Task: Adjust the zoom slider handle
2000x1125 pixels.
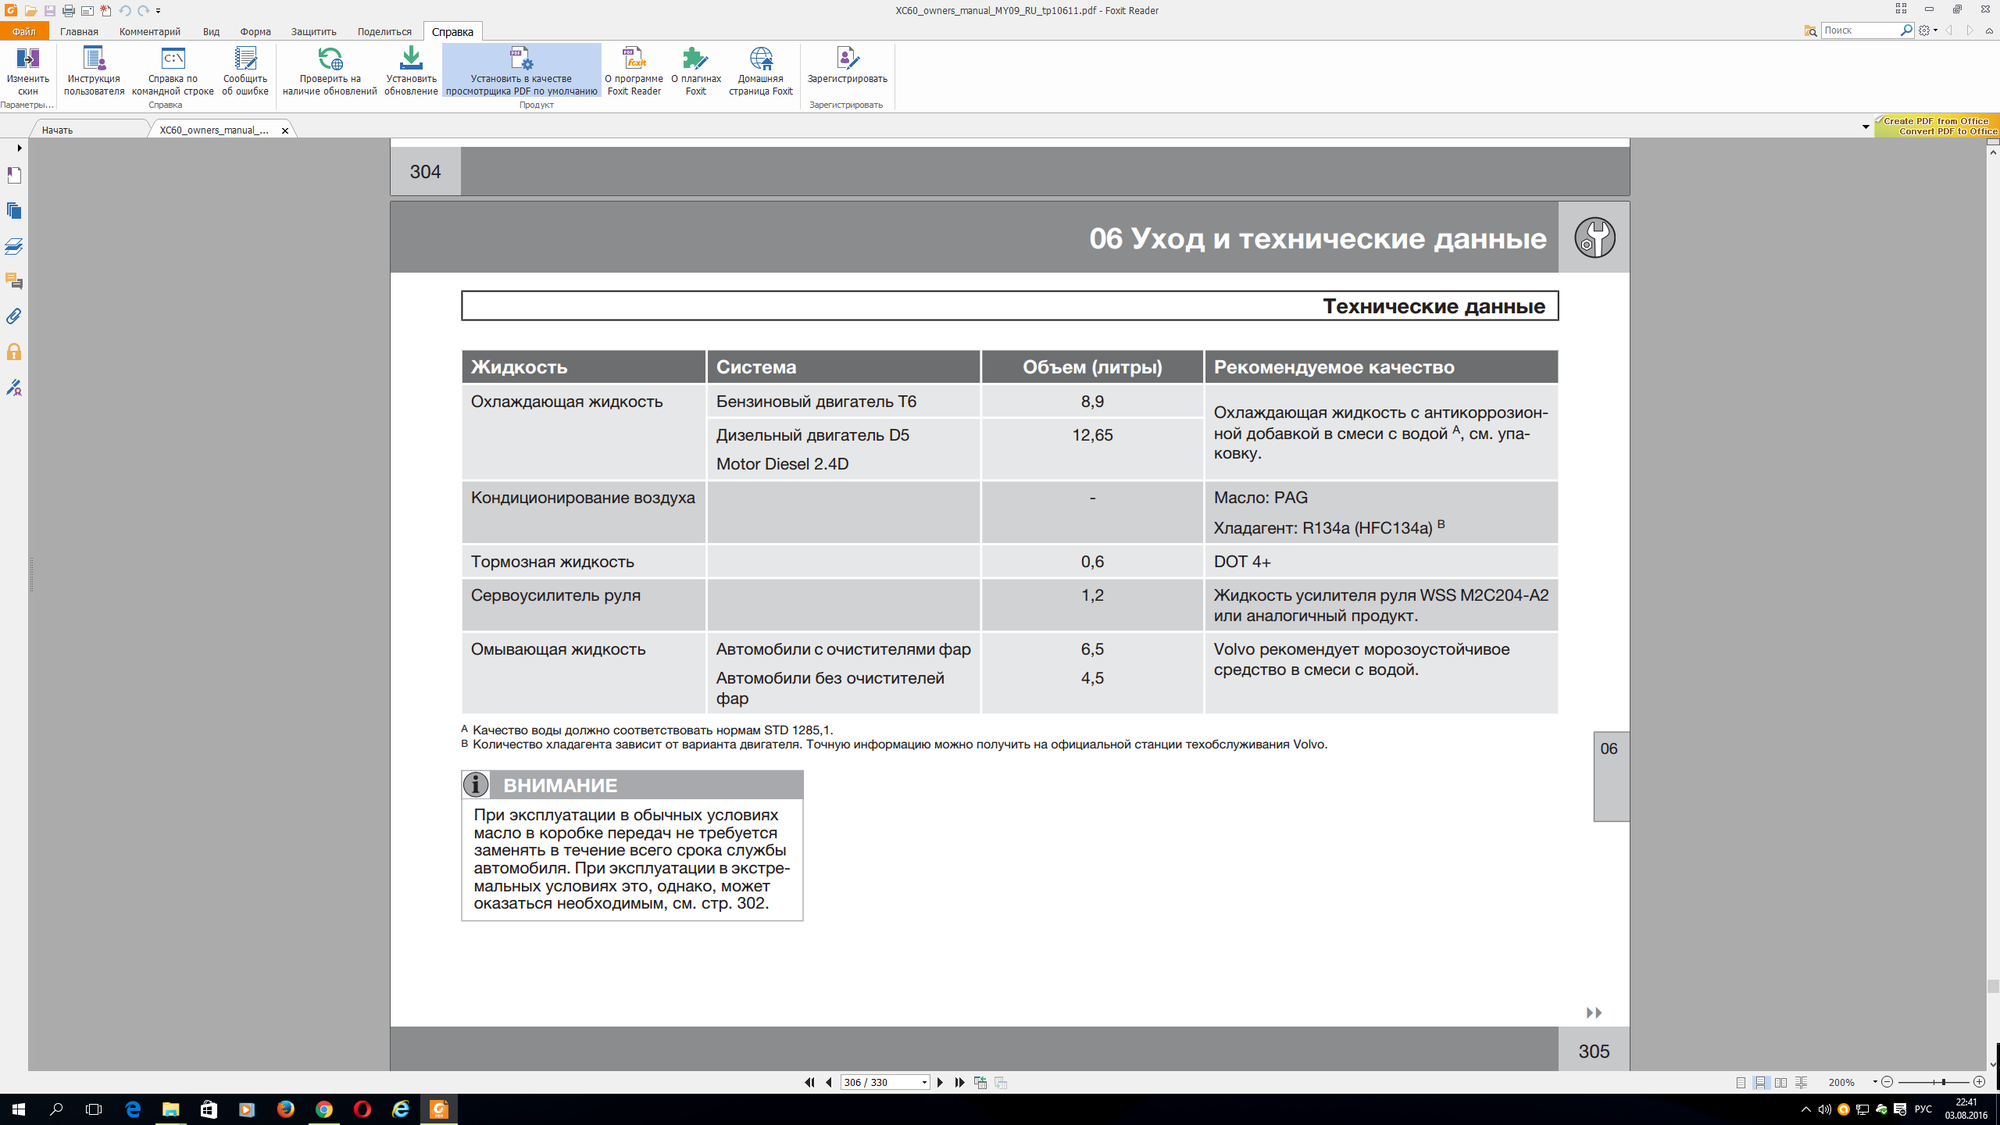Action: 1942,1082
